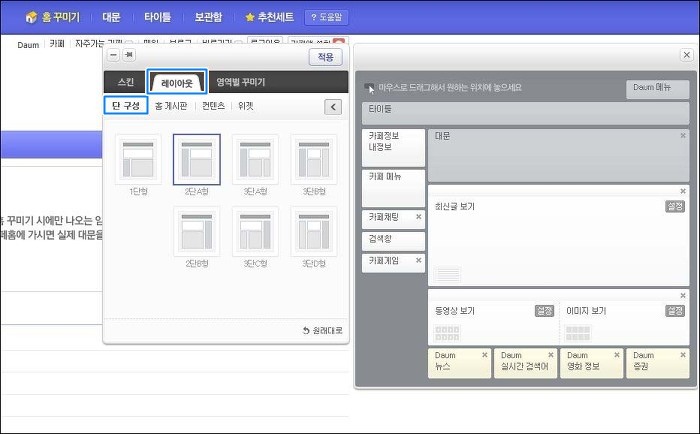Click the Daum 증권 widget text
This screenshot has width=700, height=434.
tap(643, 361)
